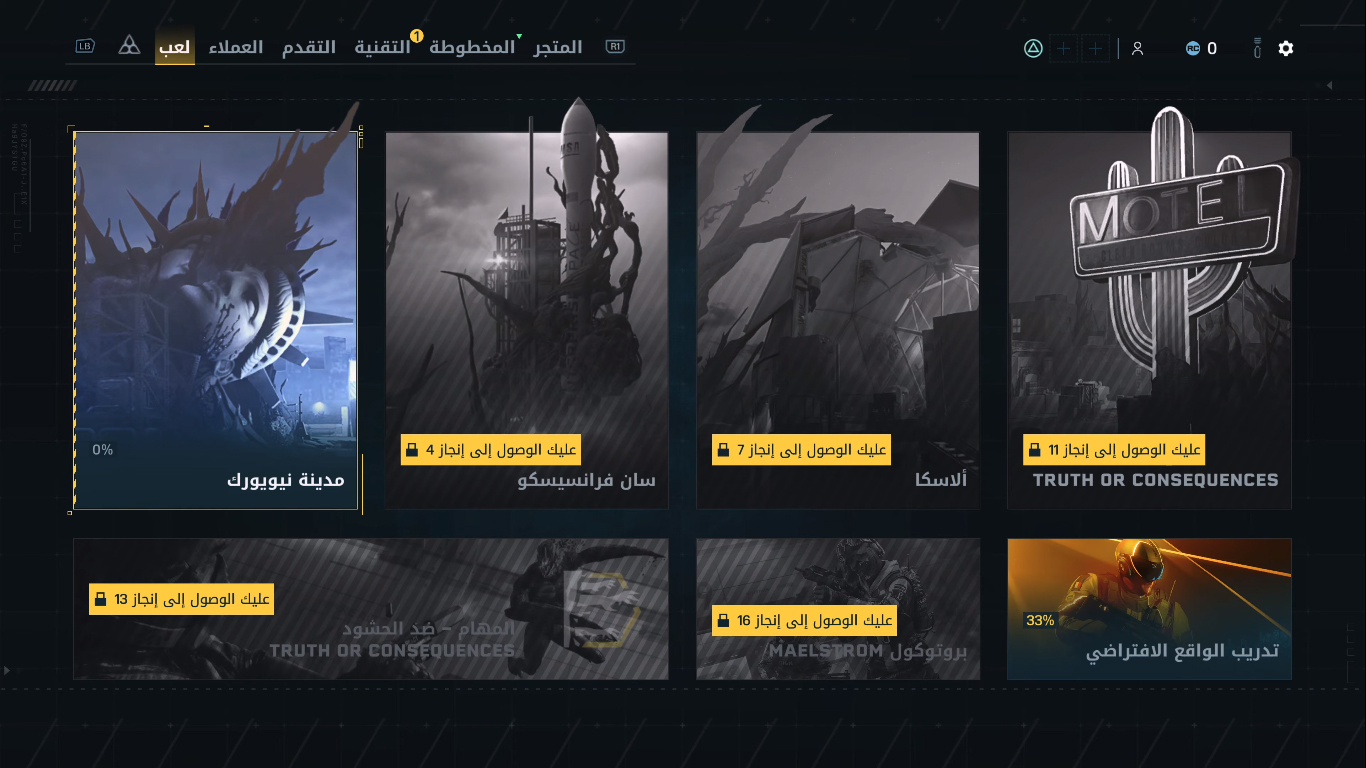This screenshot has height=768, width=1366.
Task: Add squad member in second plus slot
Action: point(1096,48)
